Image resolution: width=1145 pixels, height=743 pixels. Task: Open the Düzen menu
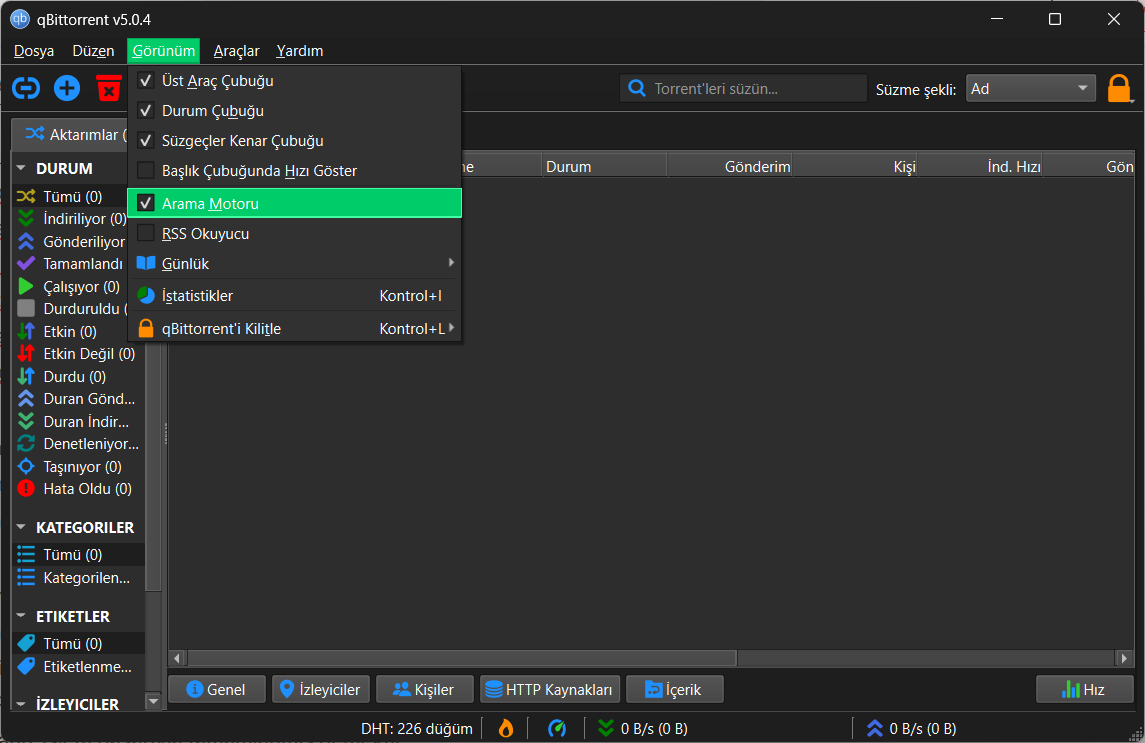93,51
